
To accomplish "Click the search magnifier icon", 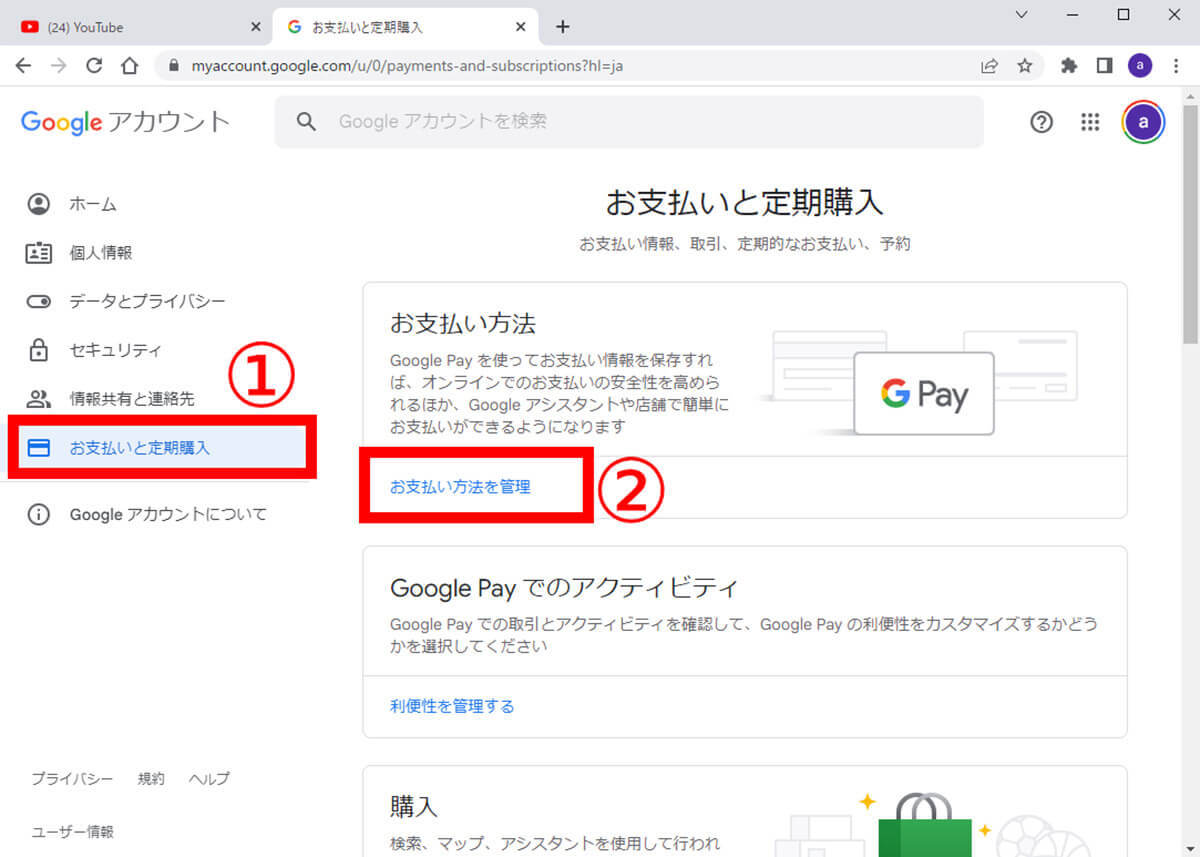I will (307, 122).
